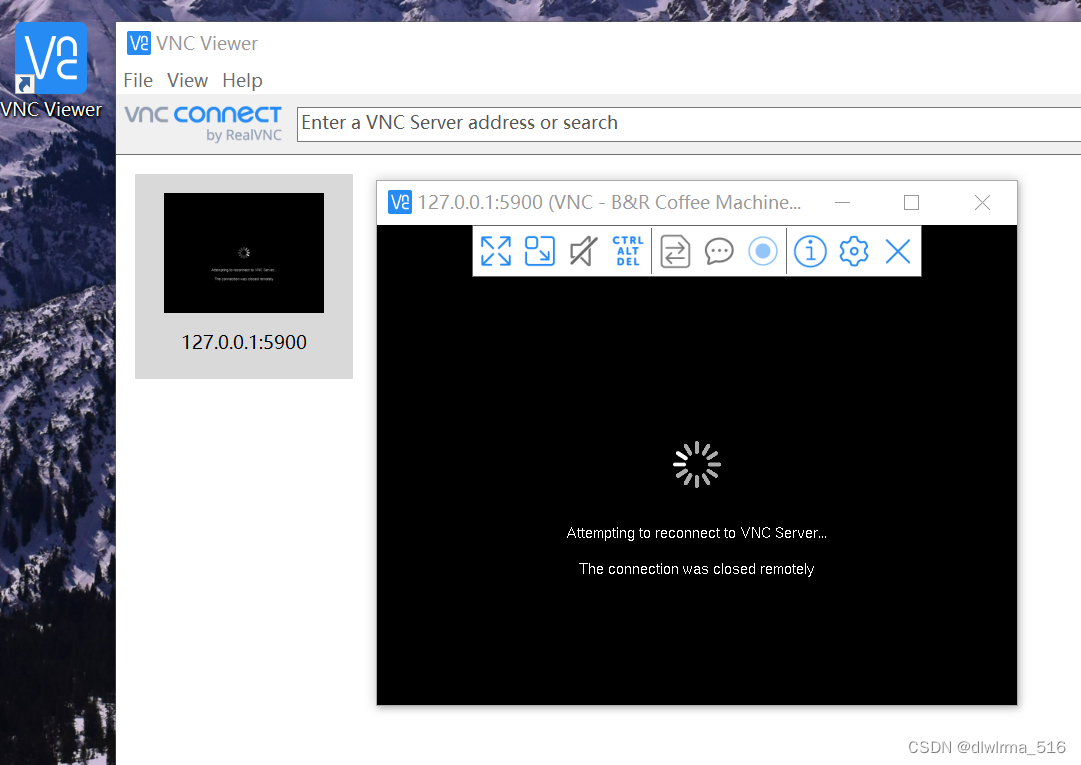Open the 127.0.0.1:5900 connection thumbnail
The image size is (1081, 765).
pyautogui.click(x=243, y=253)
